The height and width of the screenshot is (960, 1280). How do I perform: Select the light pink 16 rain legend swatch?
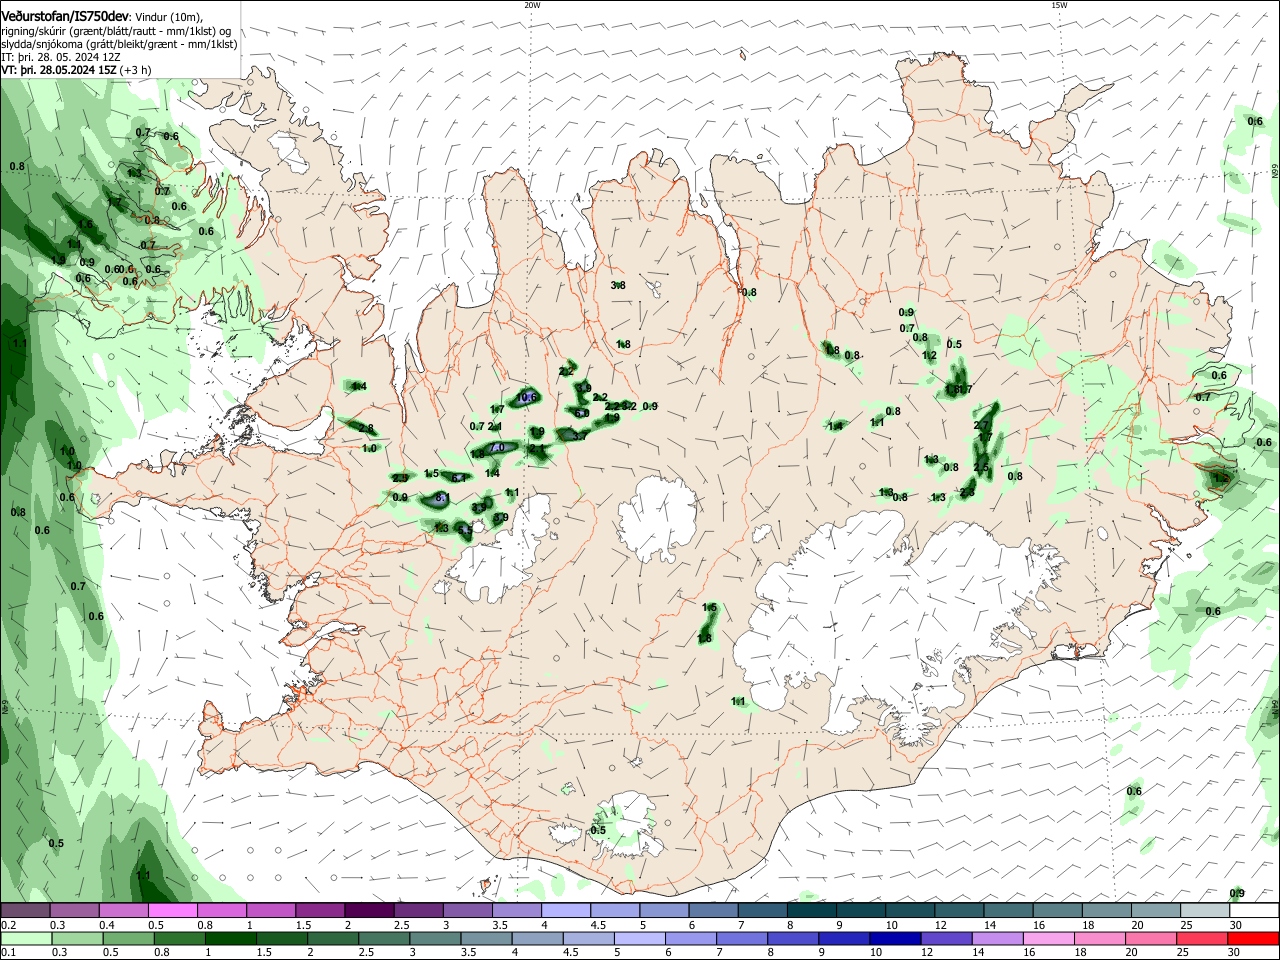[1050, 939]
